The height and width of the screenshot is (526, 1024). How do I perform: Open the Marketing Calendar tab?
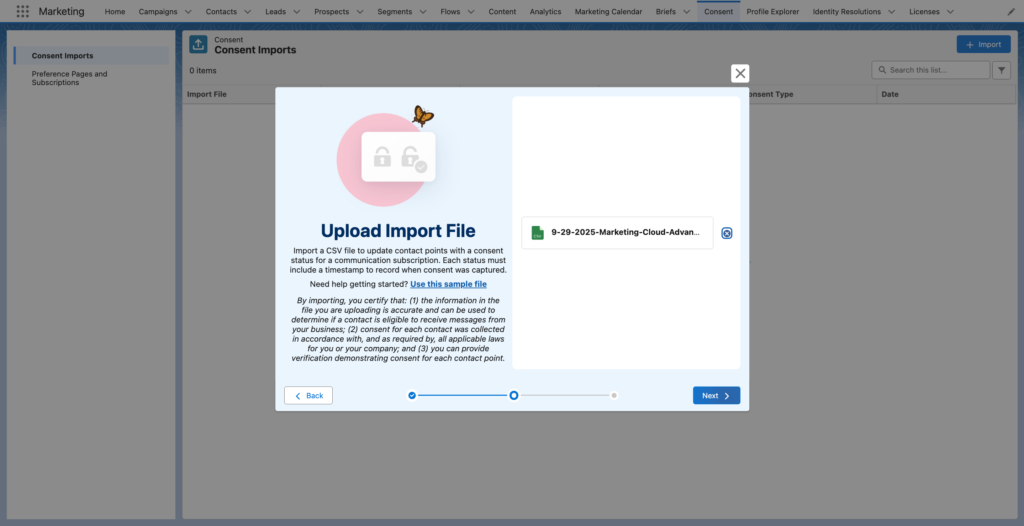[608, 11]
